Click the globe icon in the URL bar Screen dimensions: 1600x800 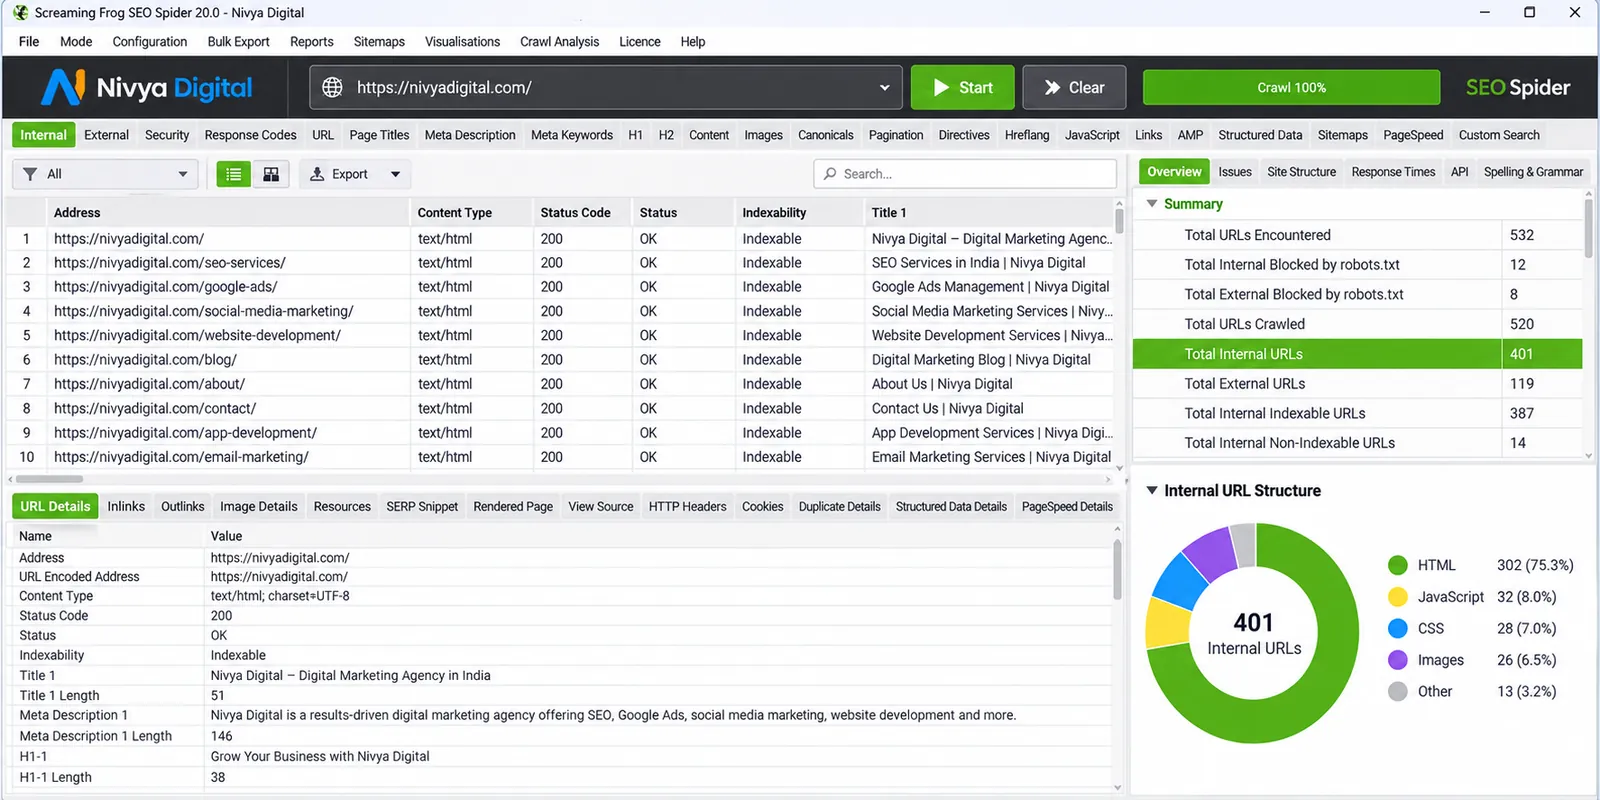pyautogui.click(x=332, y=88)
